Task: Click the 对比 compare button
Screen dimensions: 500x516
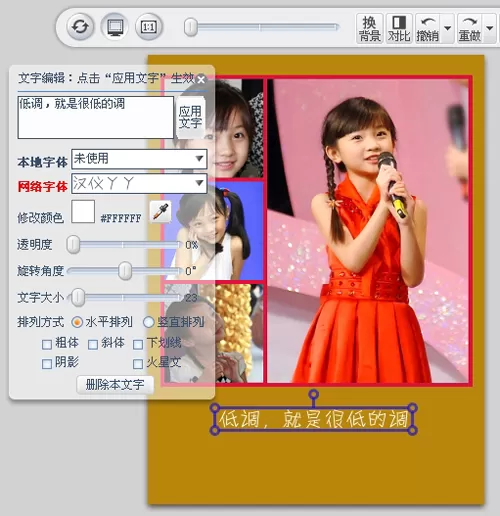Action: click(x=399, y=29)
